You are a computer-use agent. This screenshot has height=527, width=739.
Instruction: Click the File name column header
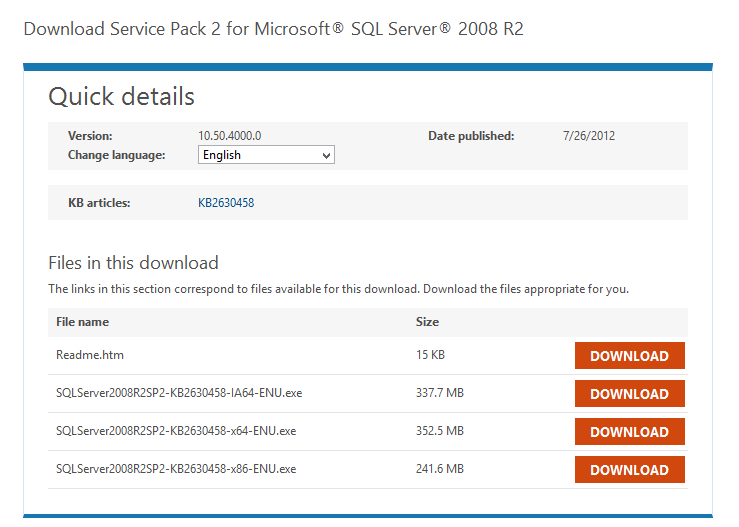[82, 322]
